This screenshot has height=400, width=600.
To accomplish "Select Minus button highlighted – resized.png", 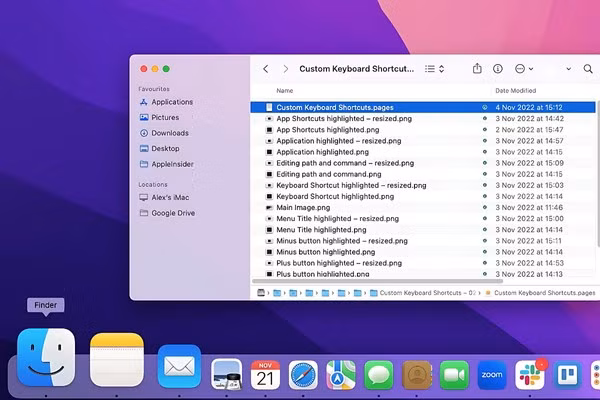I will (423, 241).
